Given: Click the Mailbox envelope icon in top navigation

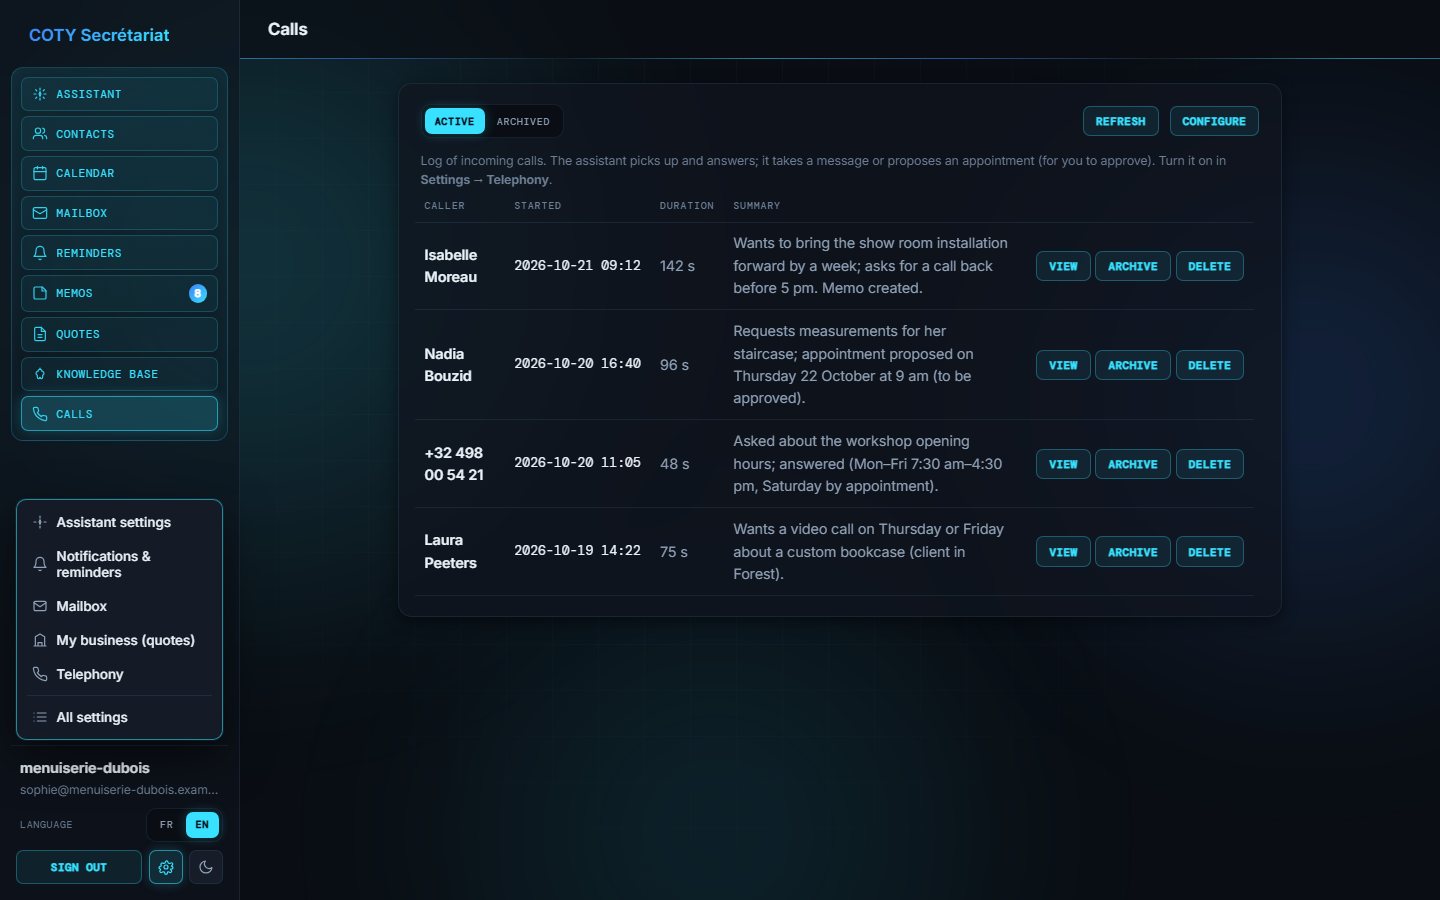Looking at the screenshot, I should pyautogui.click(x=40, y=213).
